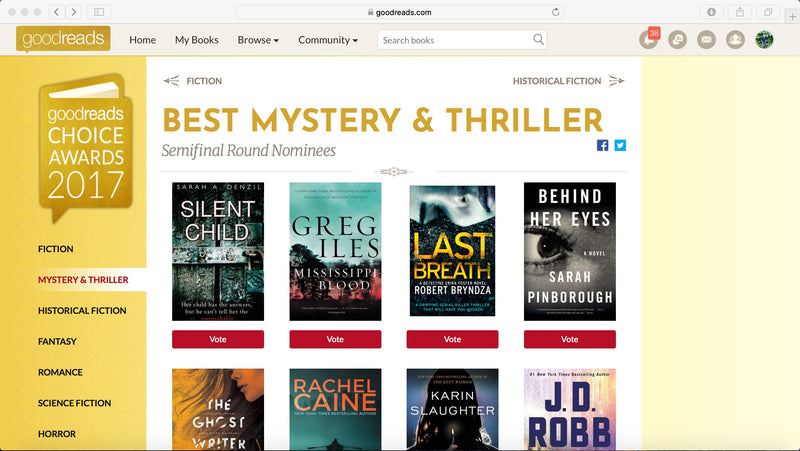Select Historical Fiction in sidebar

(x=82, y=310)
